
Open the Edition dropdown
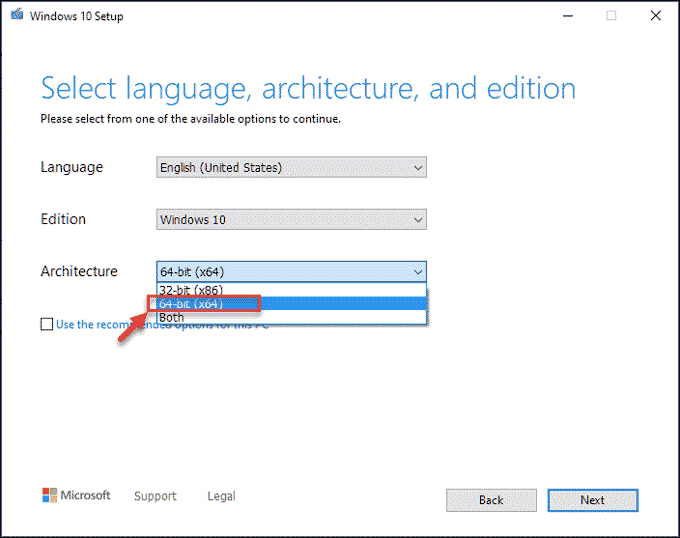[291, 219]
